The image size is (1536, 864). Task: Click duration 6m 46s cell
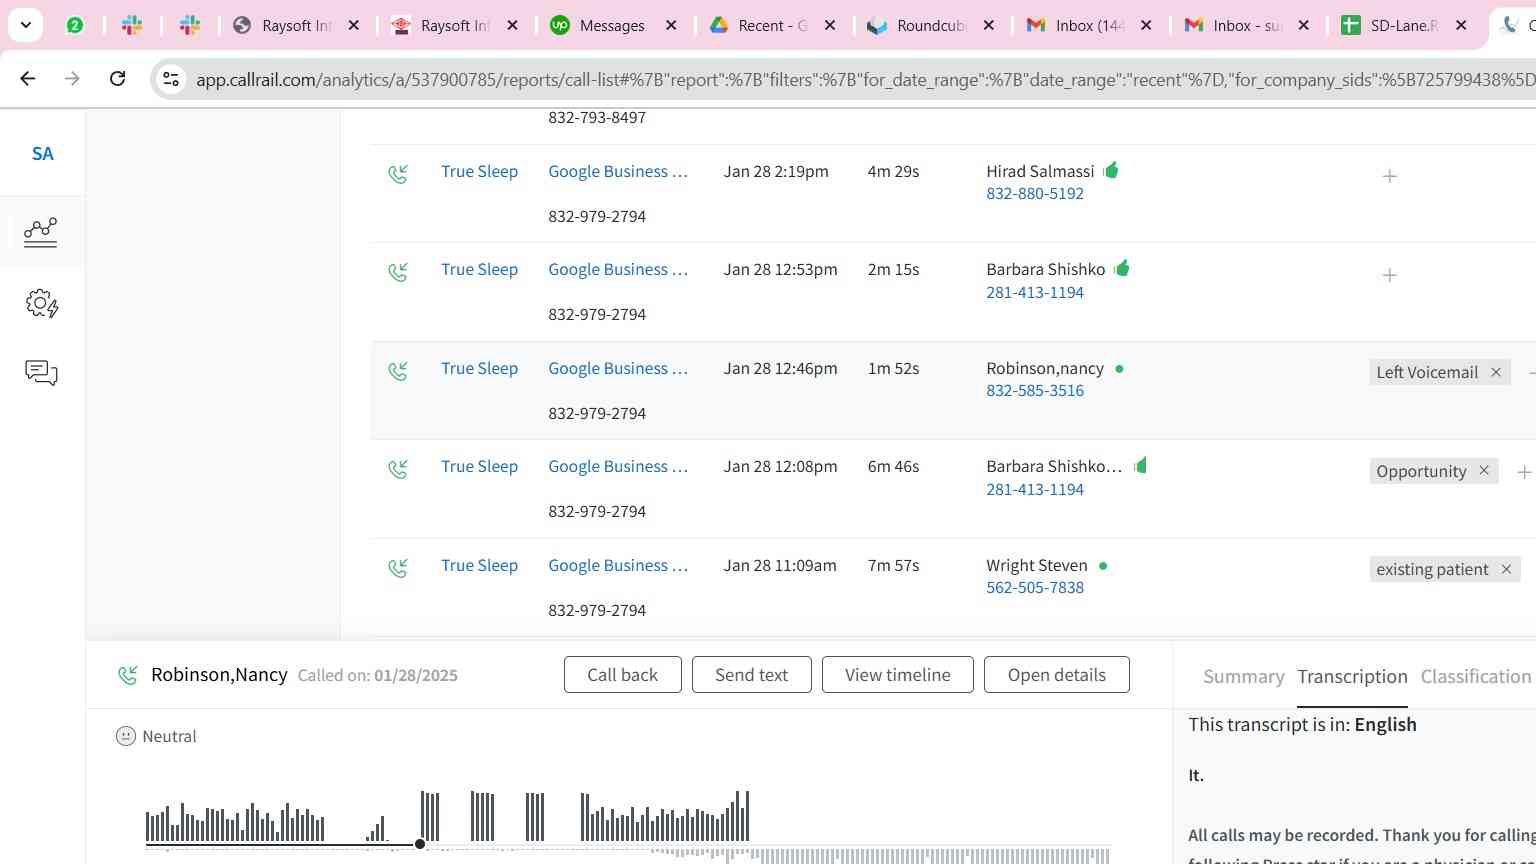tap(893, 466)
